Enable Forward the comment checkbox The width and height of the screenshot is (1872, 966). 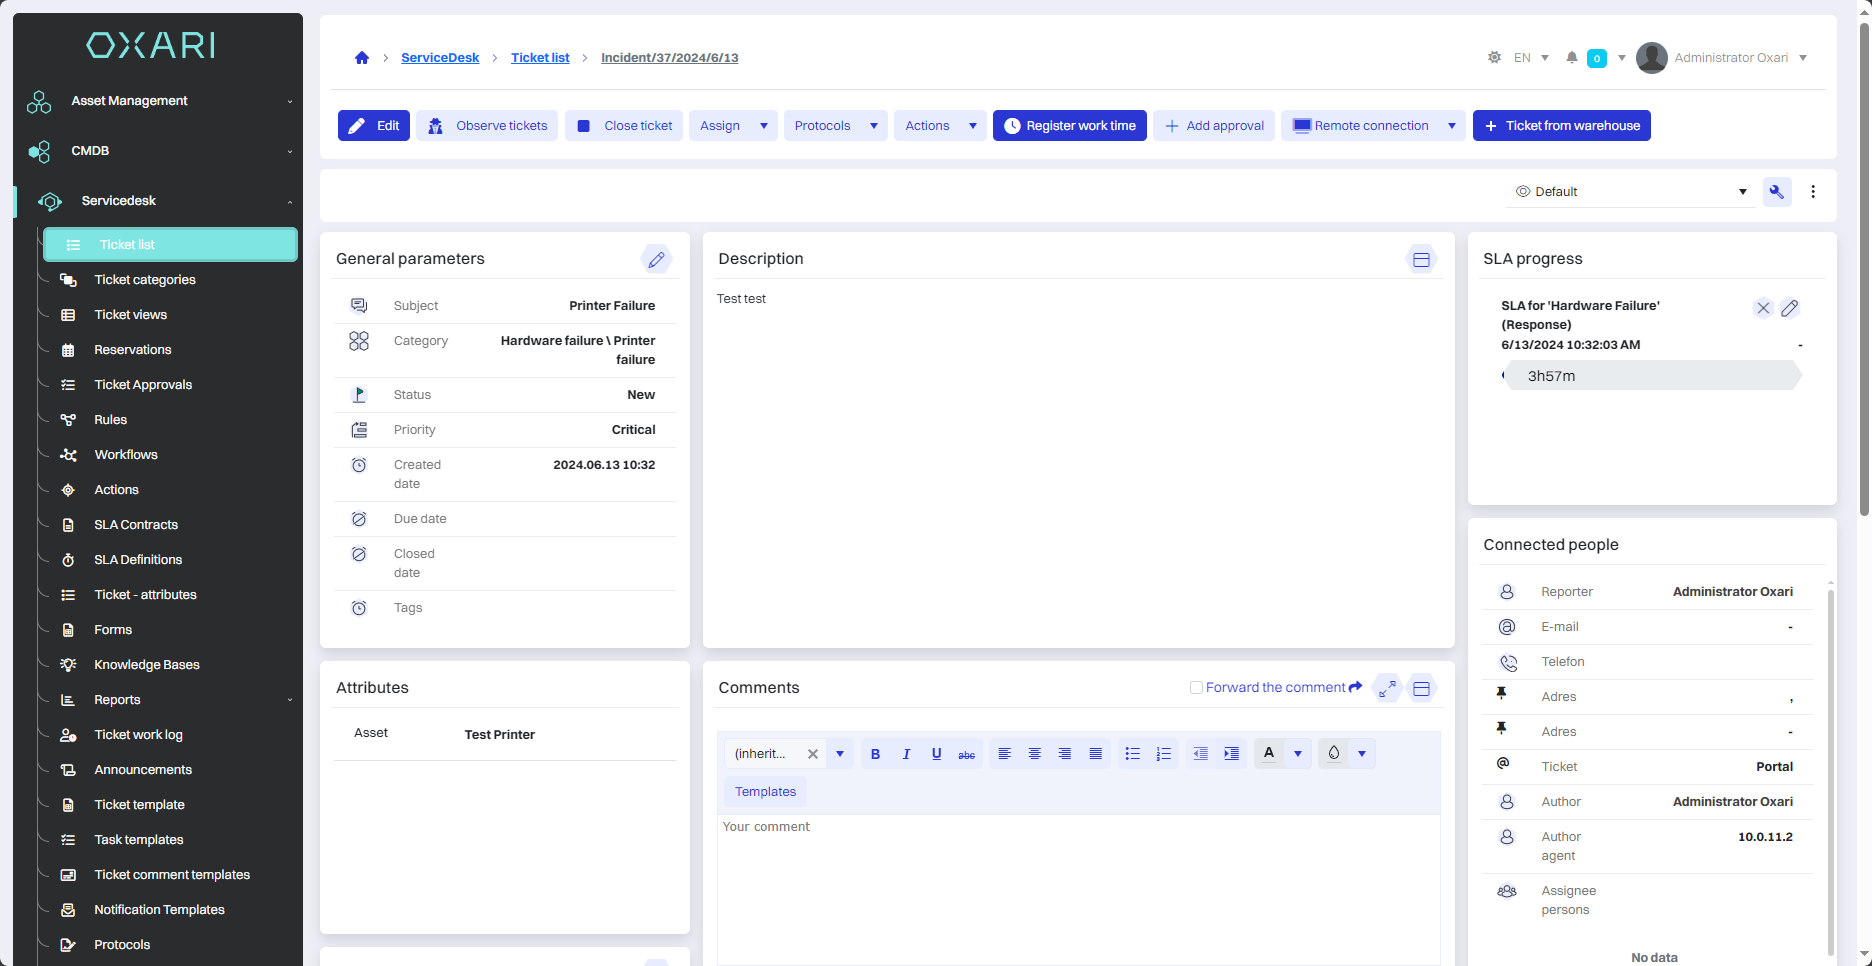pyautogui.click(x=1196, y=688)
